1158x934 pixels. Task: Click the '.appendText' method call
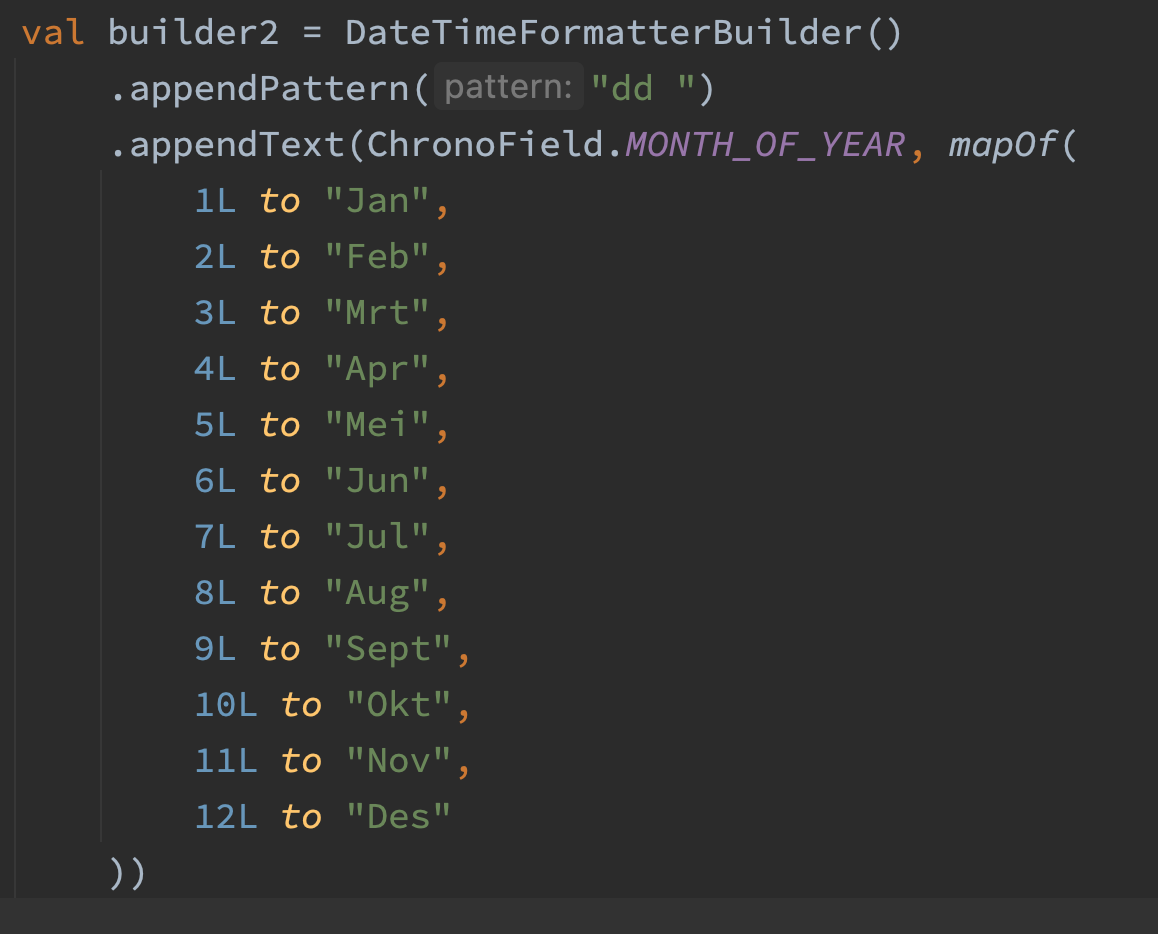(x=227, y=145)
